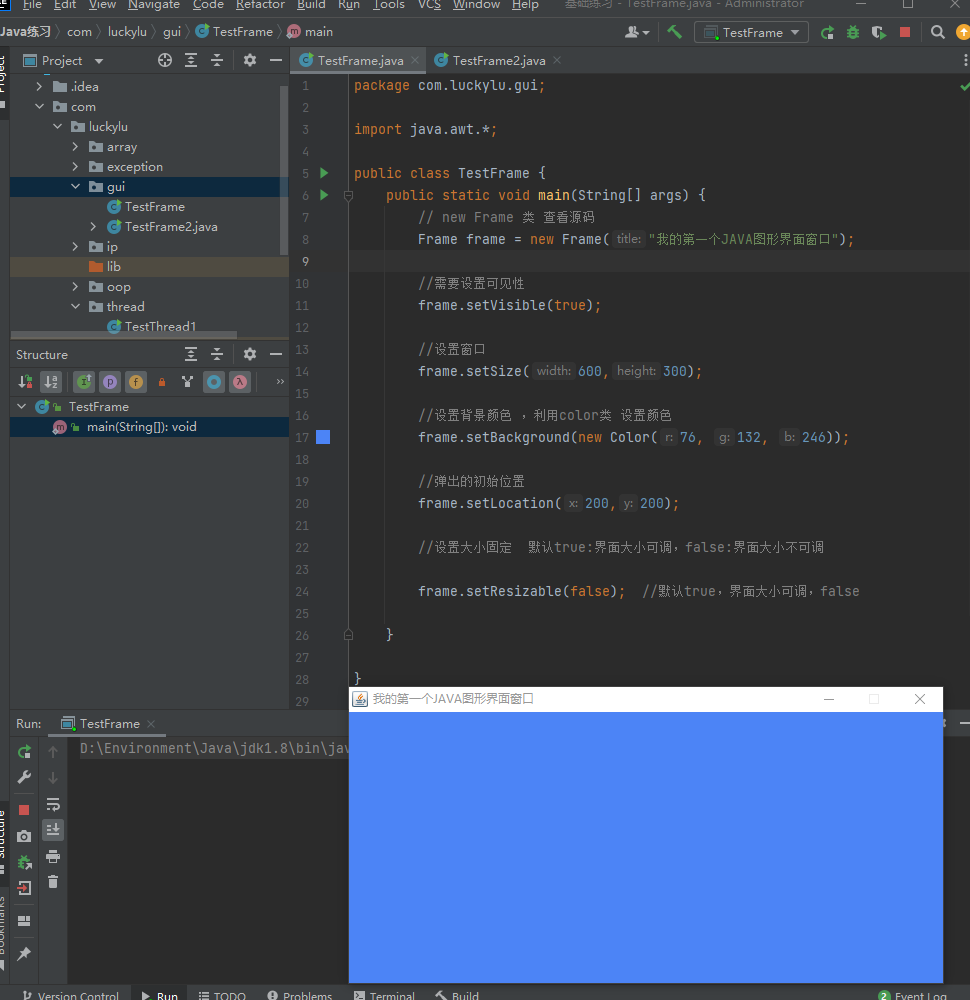Open the Window menu
Image resolution: width=970 pixels, height=1000 pixels.
coord(476,5)
